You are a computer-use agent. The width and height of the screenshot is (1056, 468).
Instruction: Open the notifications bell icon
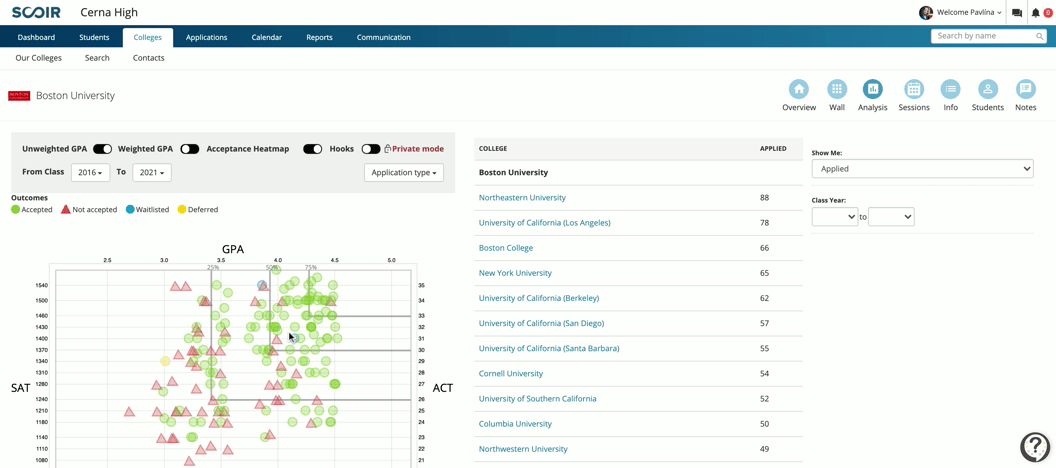1036,13
